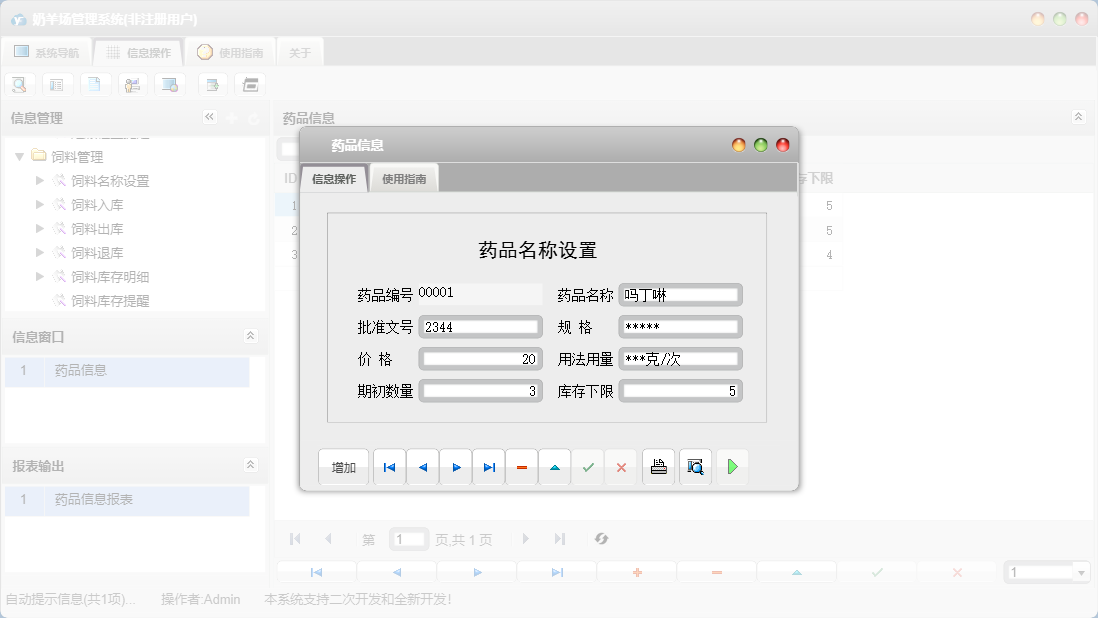Click the 药品名称 input field showing 吗丁啉
Image resolution: width=1098 pixels, height=618 pixels.
tap(680, 294)
